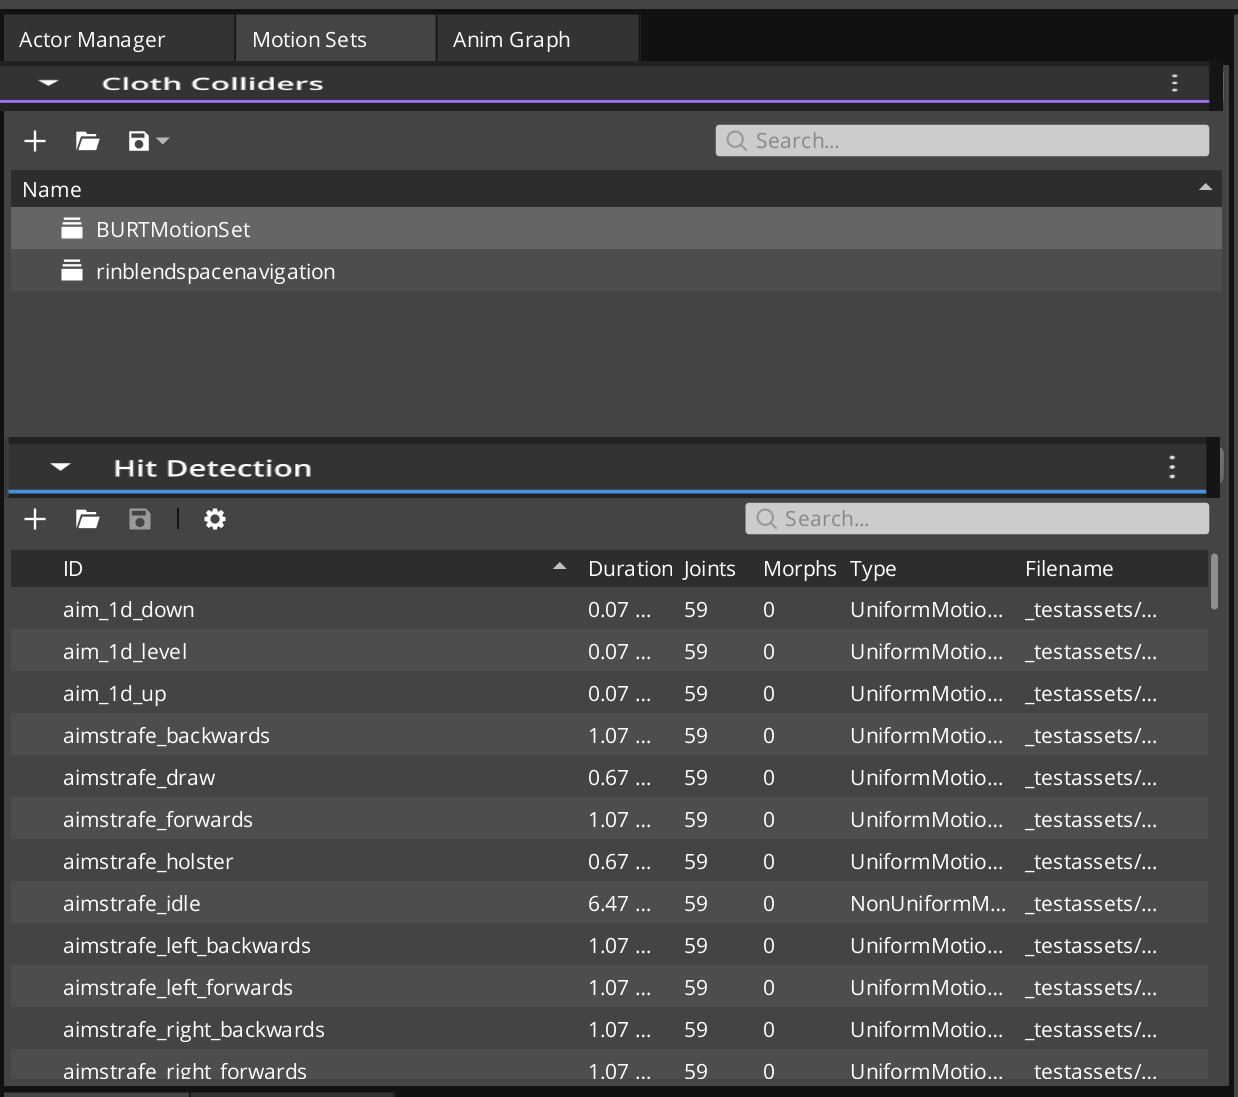
Task: Switch to the Anim Graph tab
Action: click(x=511, y=38)
